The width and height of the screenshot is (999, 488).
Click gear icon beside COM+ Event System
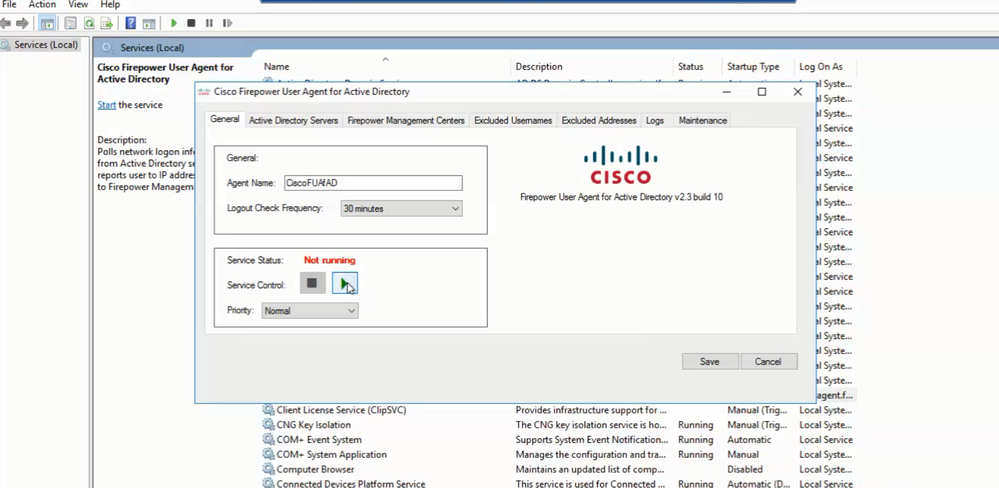(x=268, y=440)
